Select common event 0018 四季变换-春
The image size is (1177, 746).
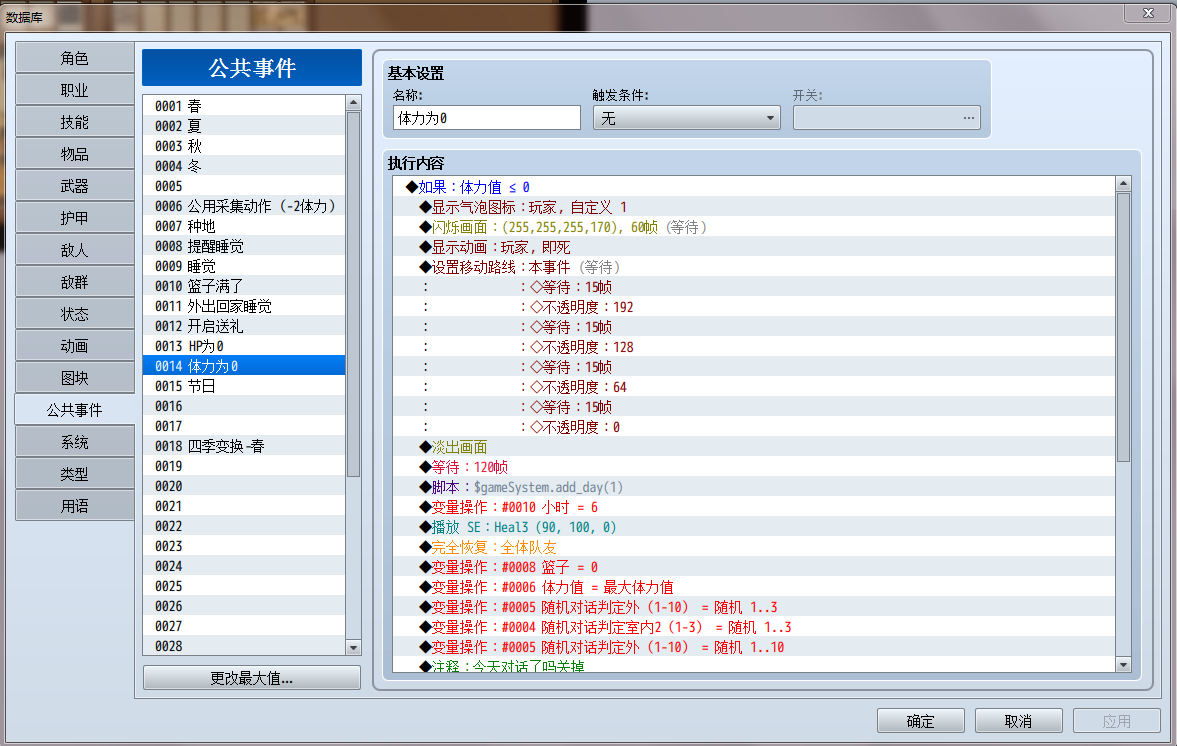(244, 446)
